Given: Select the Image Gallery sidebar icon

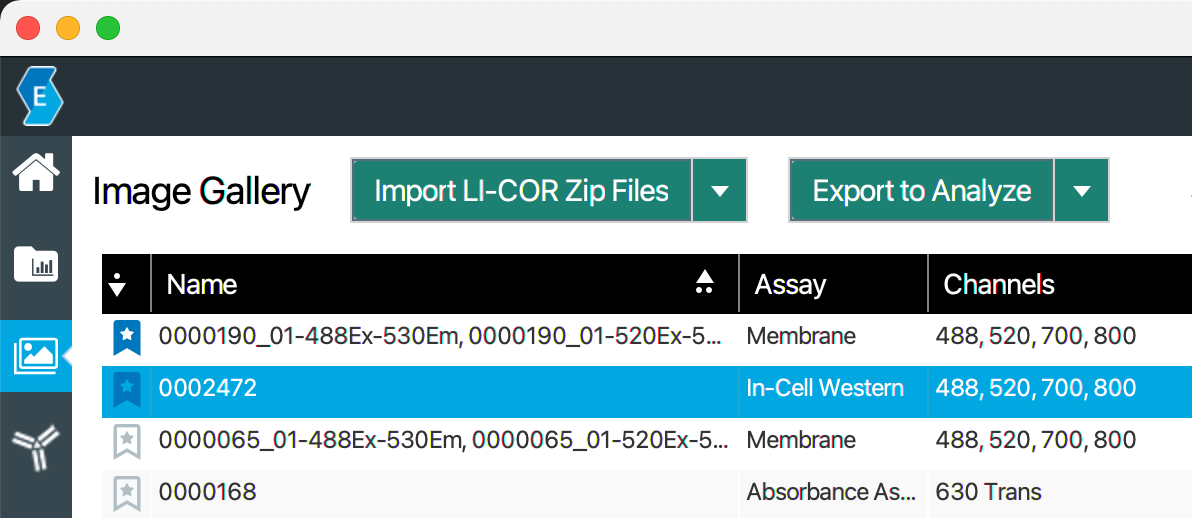Looking at the screenshot, I should 36,355.
